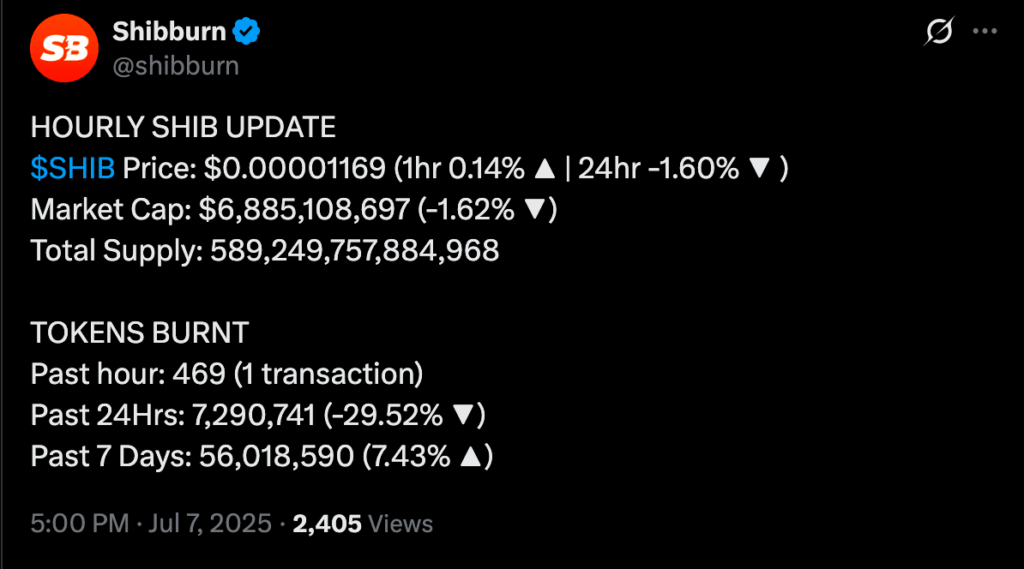
Task: Click the $0.00001169 price value
Action: click(x=295, y=169)
